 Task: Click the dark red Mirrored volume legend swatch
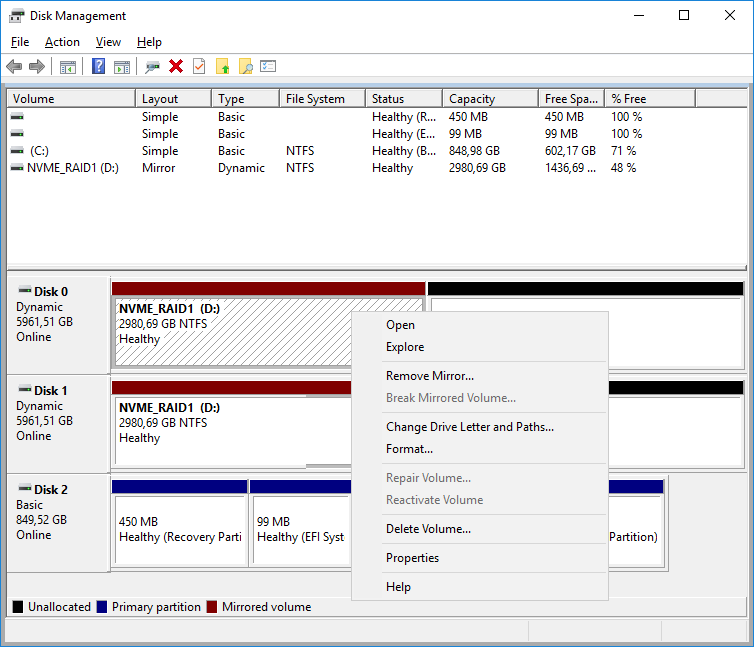point(212,607)
